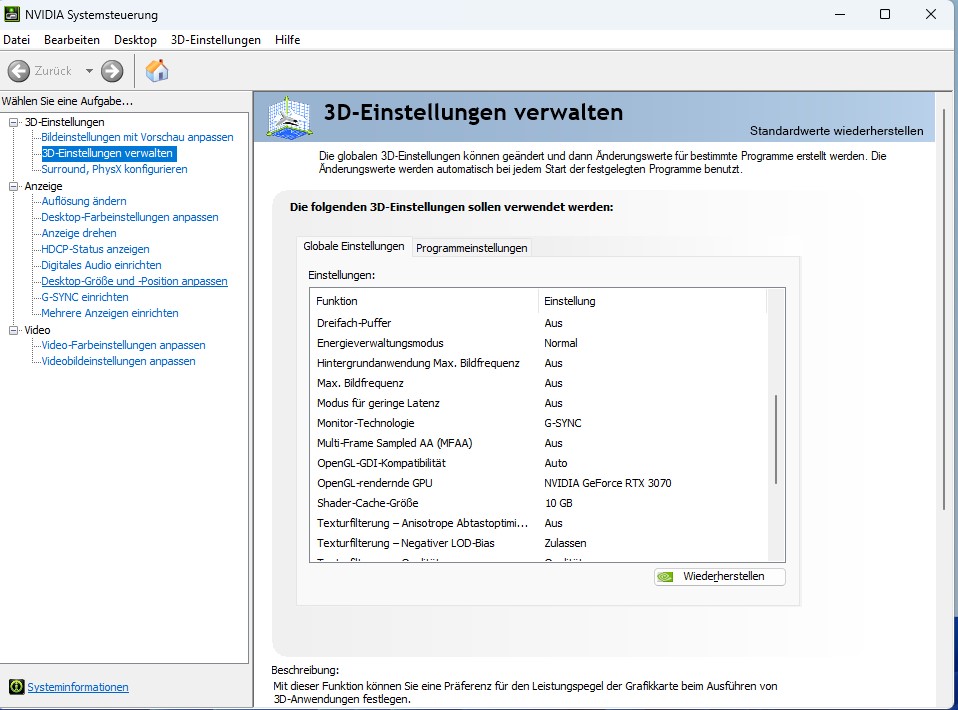Click the Wiederherstellen button
This screenshot has height=710, width=958.
720,577
